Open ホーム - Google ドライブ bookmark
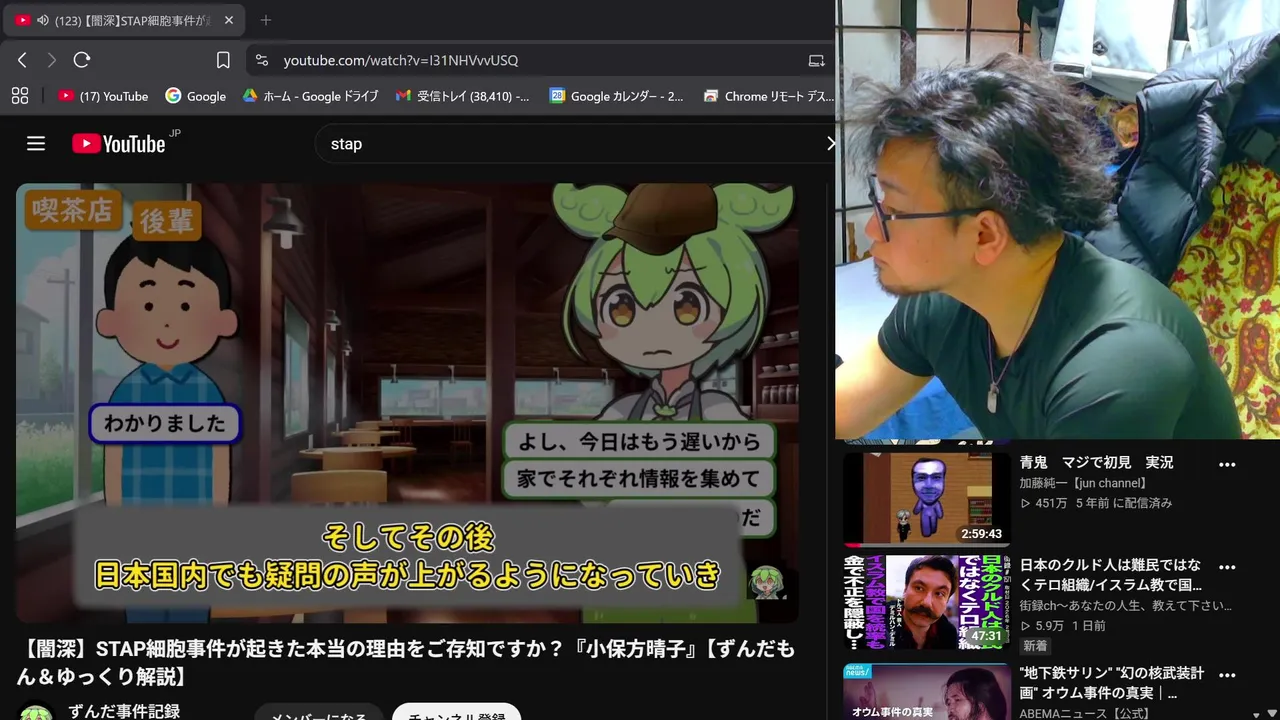Image resolution: width=1280 pixels, height=720 pixels. point(310,96)
